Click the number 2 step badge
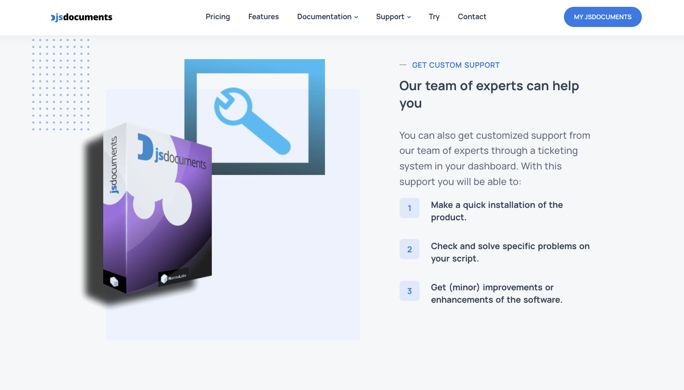Viewport: 684px width, 390px height. point(409,249)
